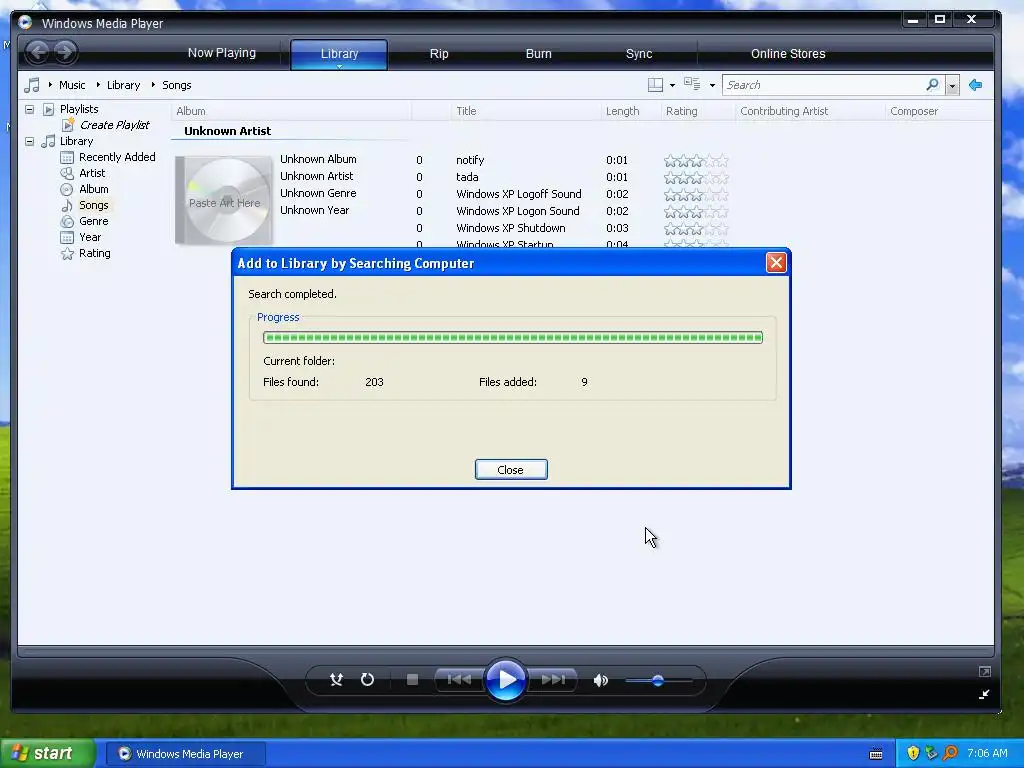The width and height of the screenshot is (1024, 768).
Task: Toggle shuffle mode
Action: [x=336, y=680]
